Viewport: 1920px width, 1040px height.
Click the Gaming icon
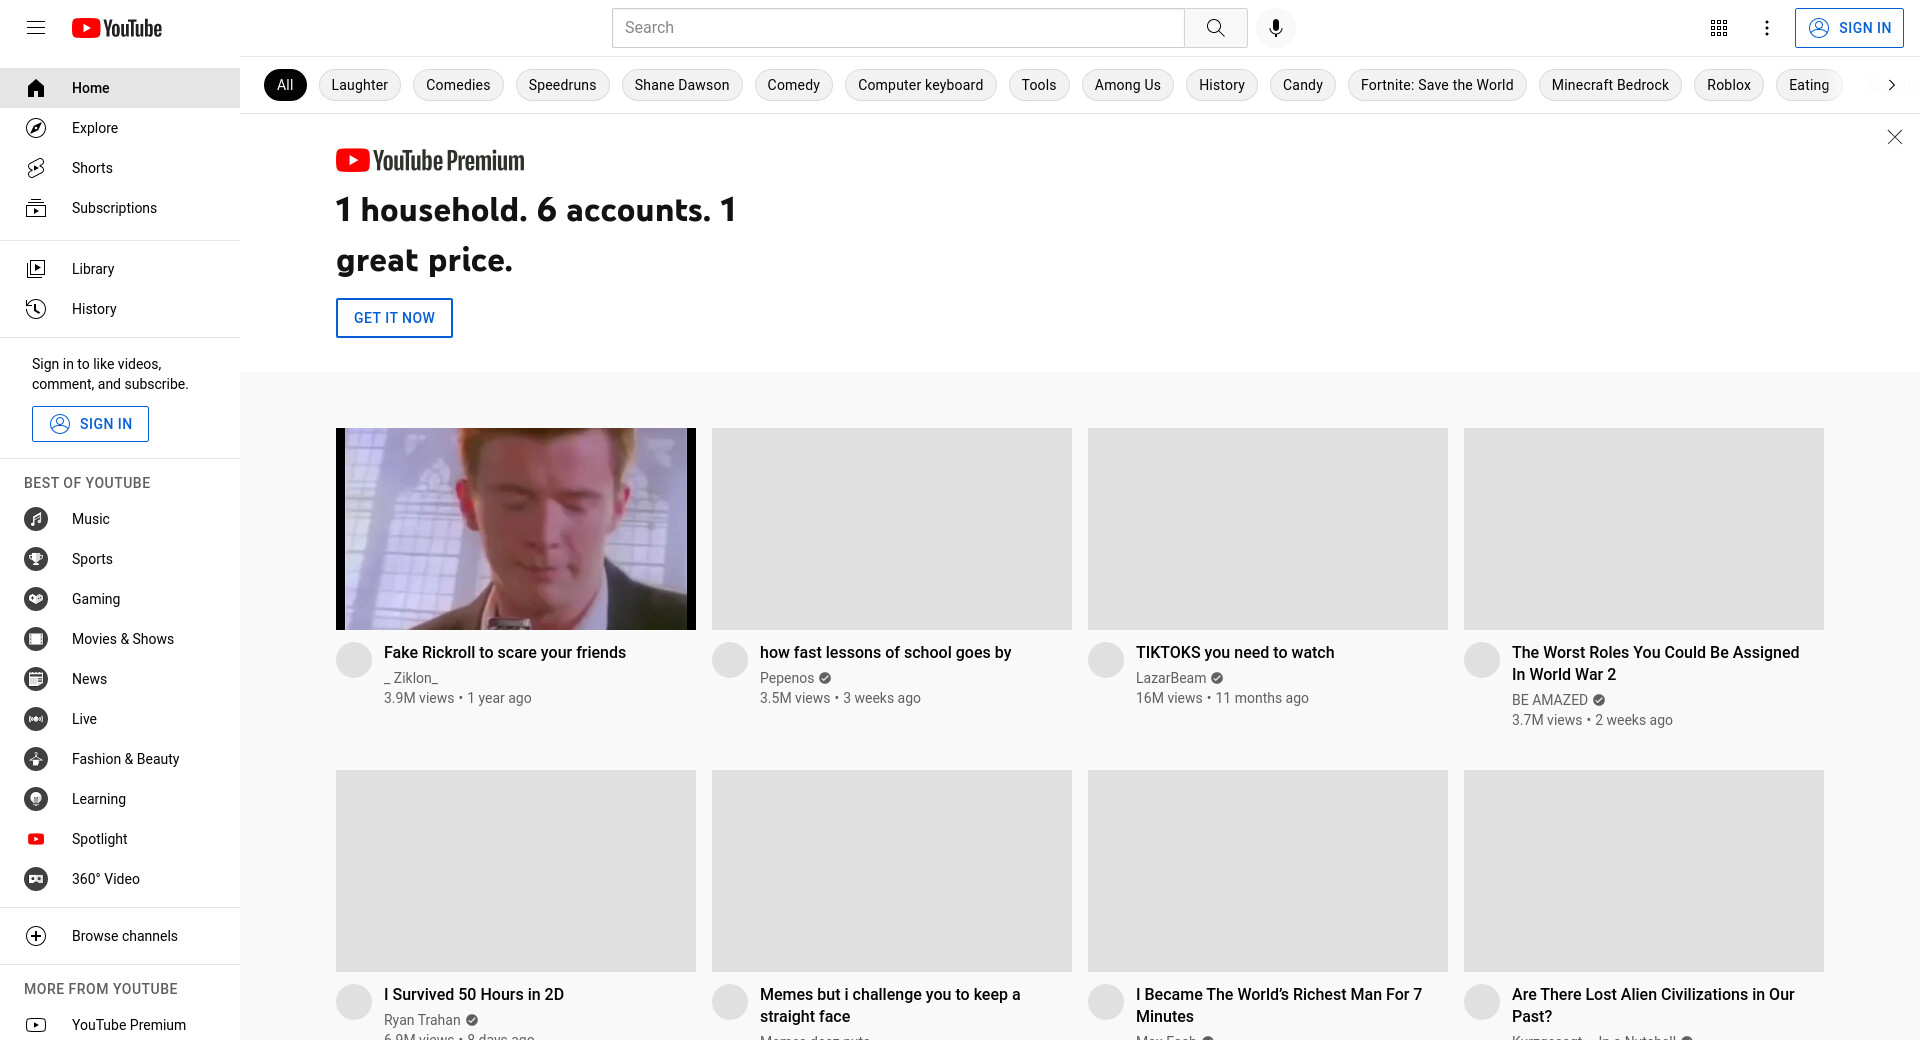click(36, 599)
